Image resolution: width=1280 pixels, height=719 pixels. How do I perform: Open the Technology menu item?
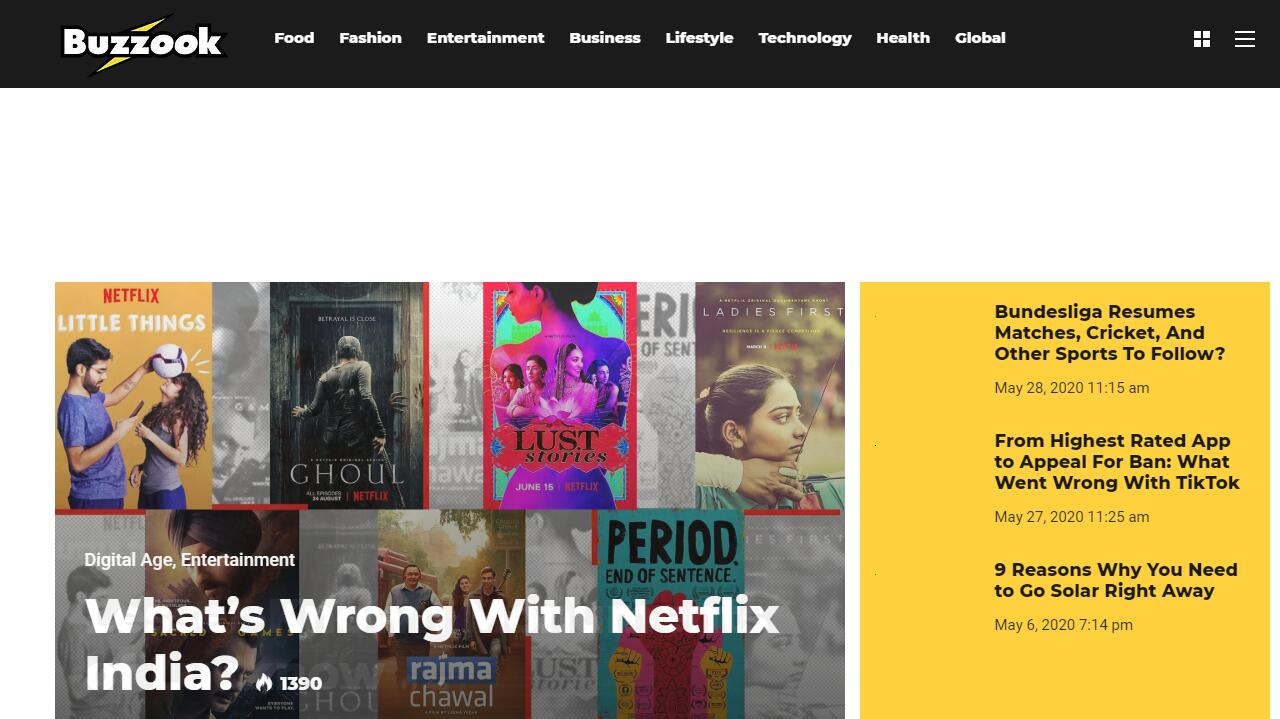(805, 38)
